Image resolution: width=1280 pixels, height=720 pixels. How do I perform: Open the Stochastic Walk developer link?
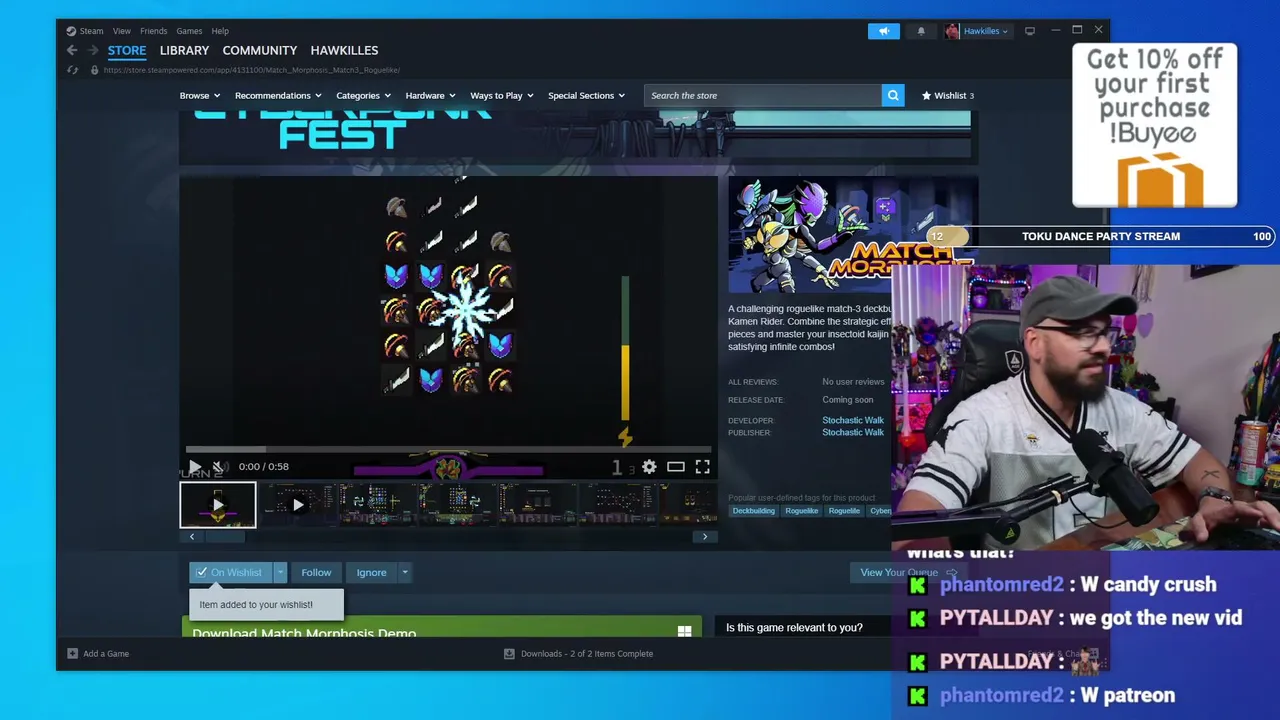coord(853,421)
